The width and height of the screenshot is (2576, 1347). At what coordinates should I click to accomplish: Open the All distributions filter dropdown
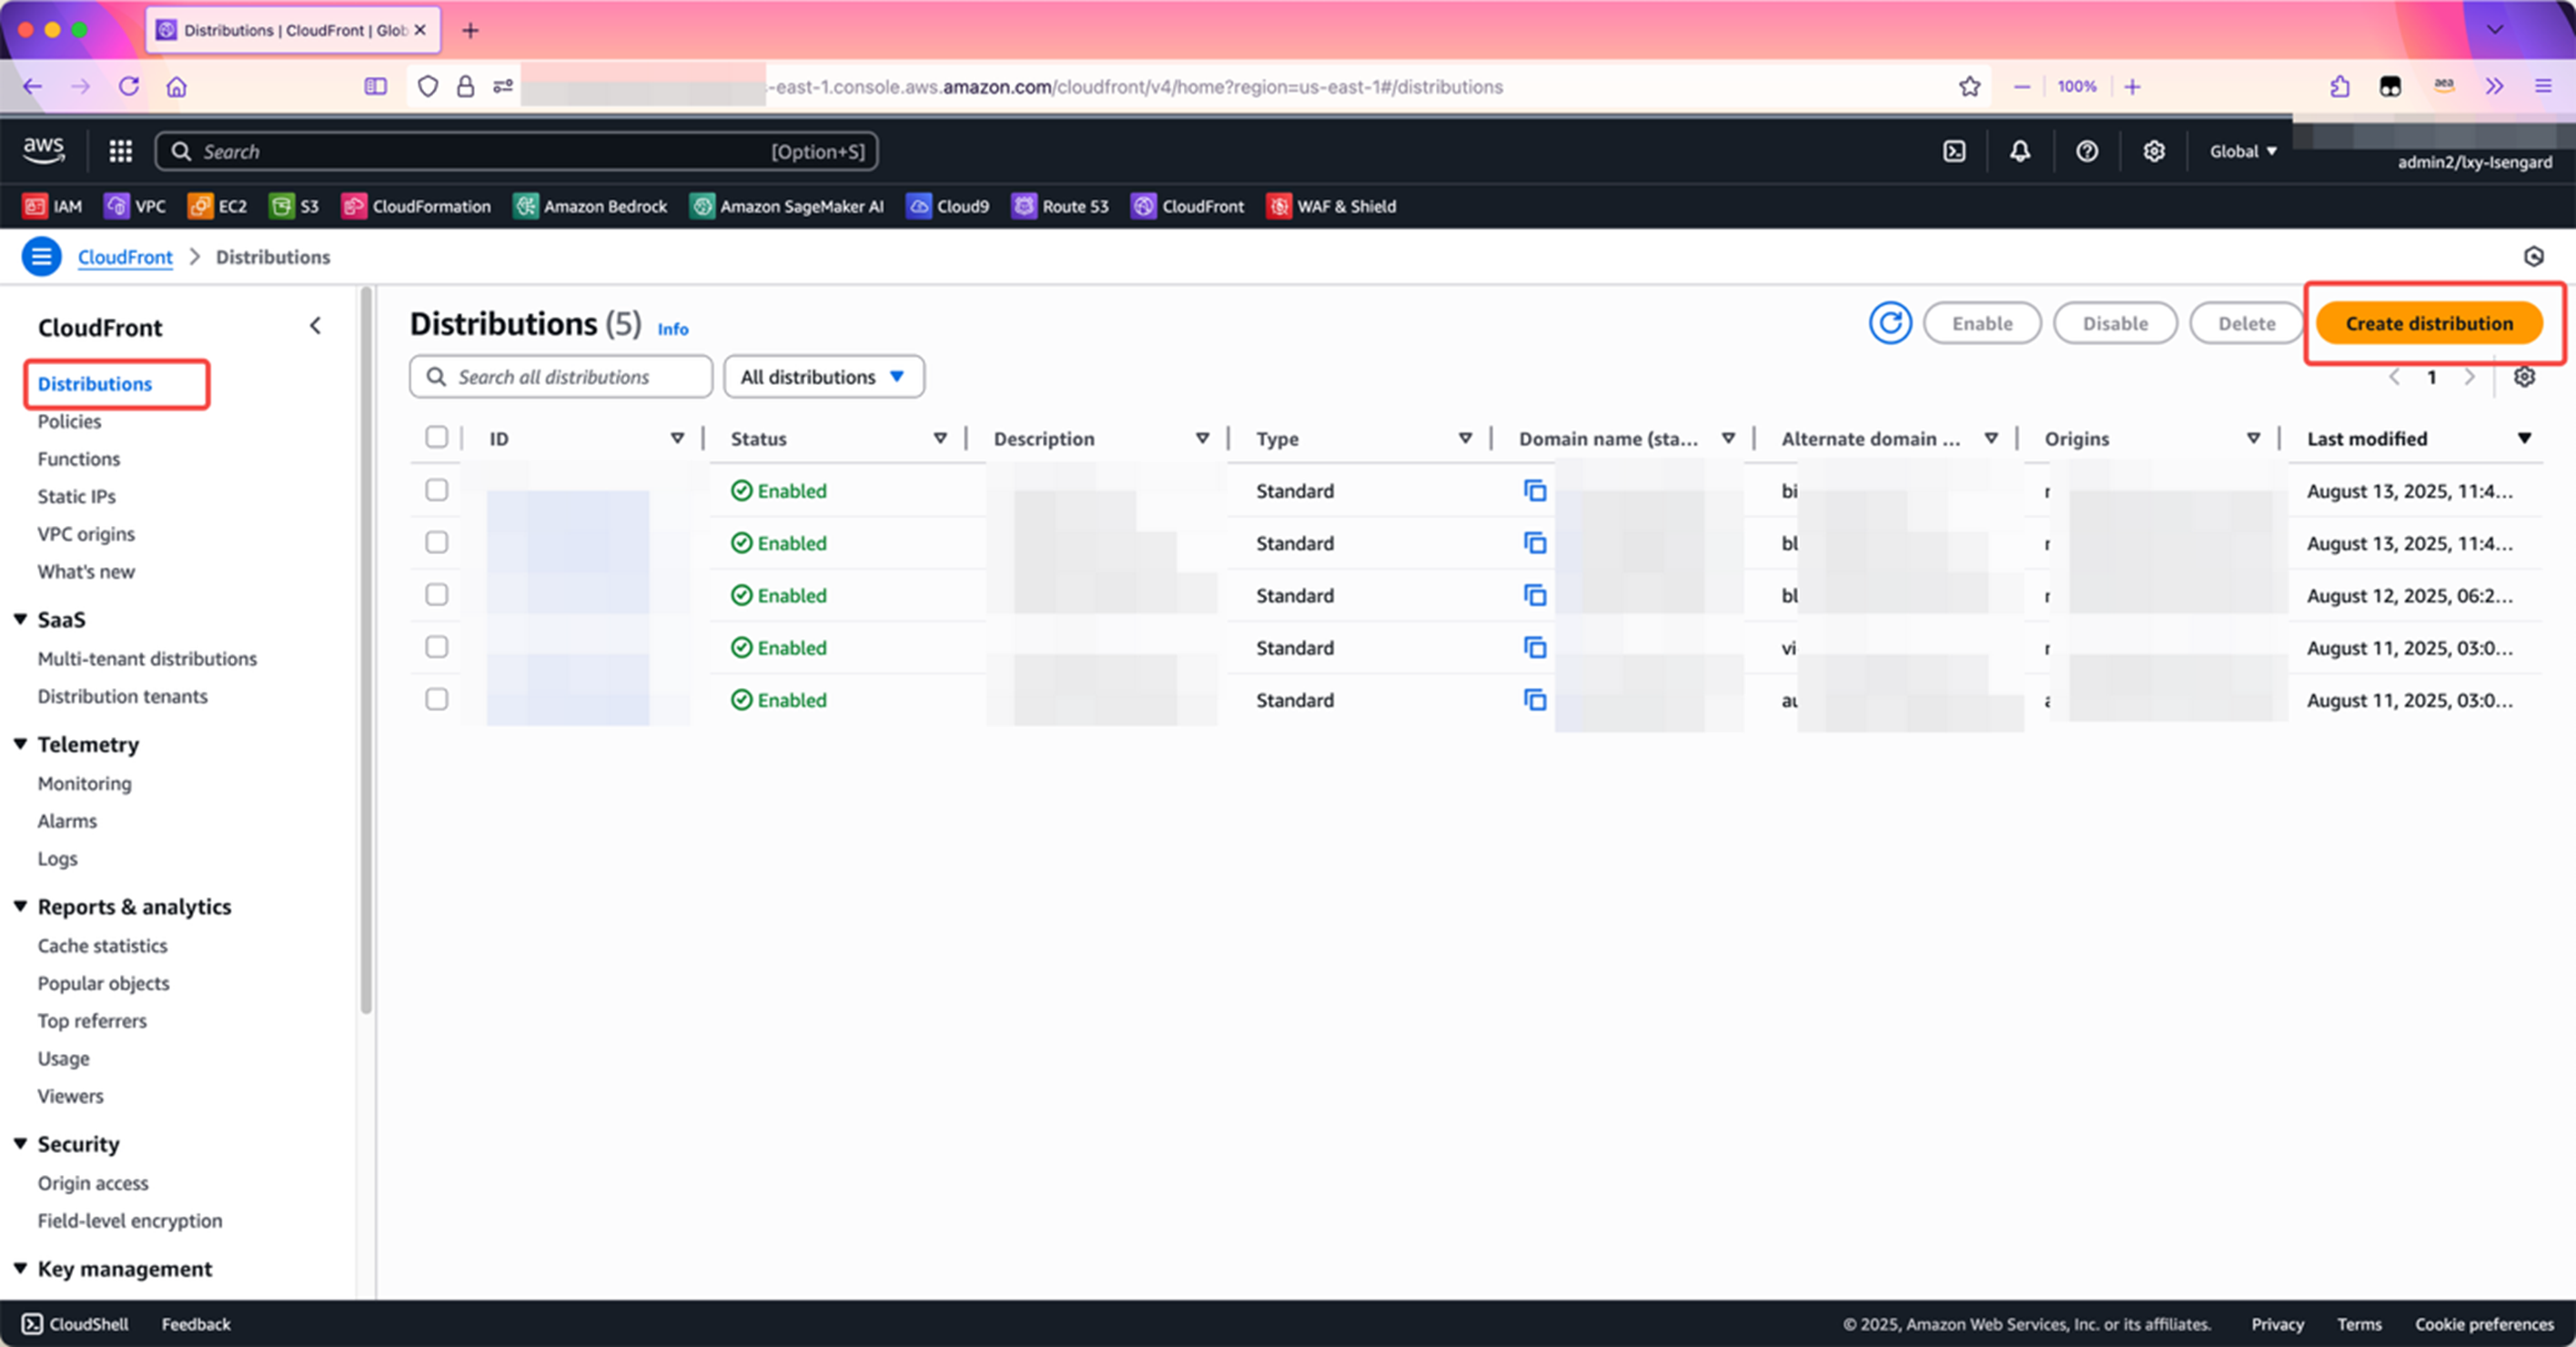click(x=823, y=377)
